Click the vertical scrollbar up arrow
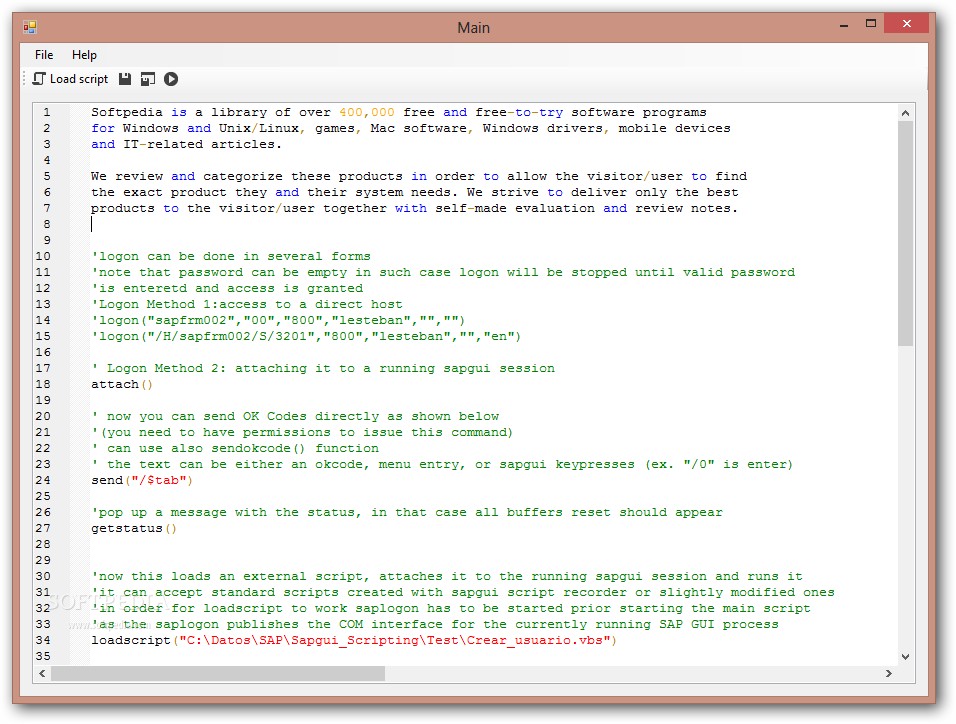This screenshot has width=956, height=724. (x=905, y=113)
